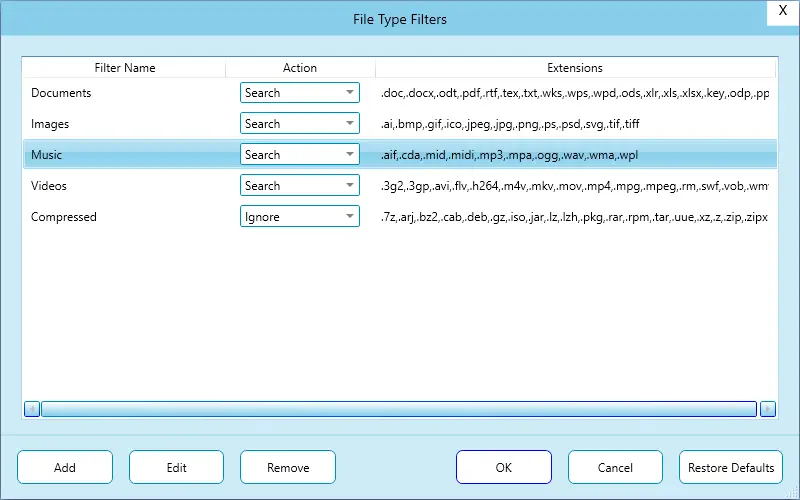Select the Music filter row name

click(x=46, y=155)
